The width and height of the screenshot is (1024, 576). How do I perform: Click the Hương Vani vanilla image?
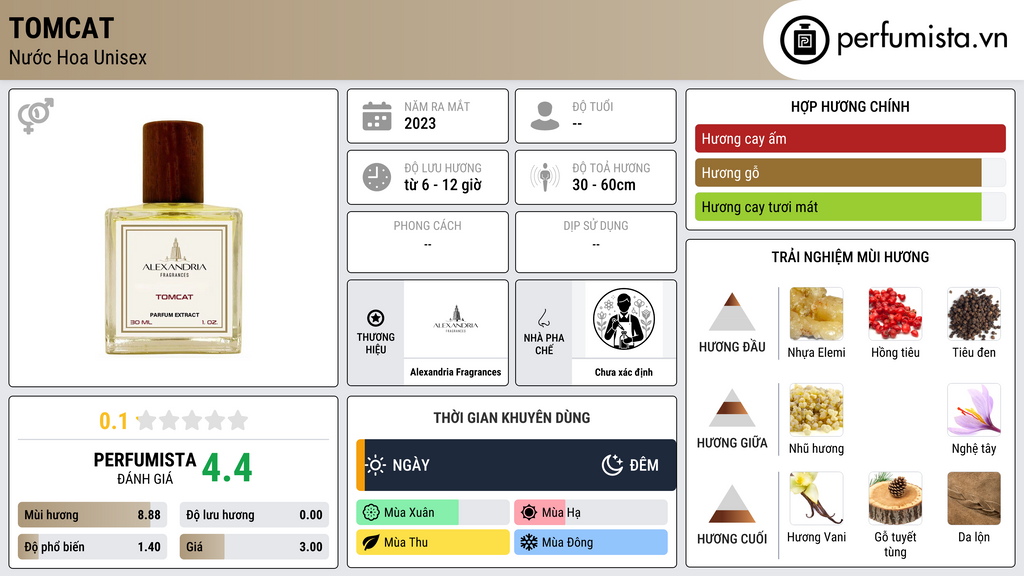pyautogui.click(x=816, y=498)
